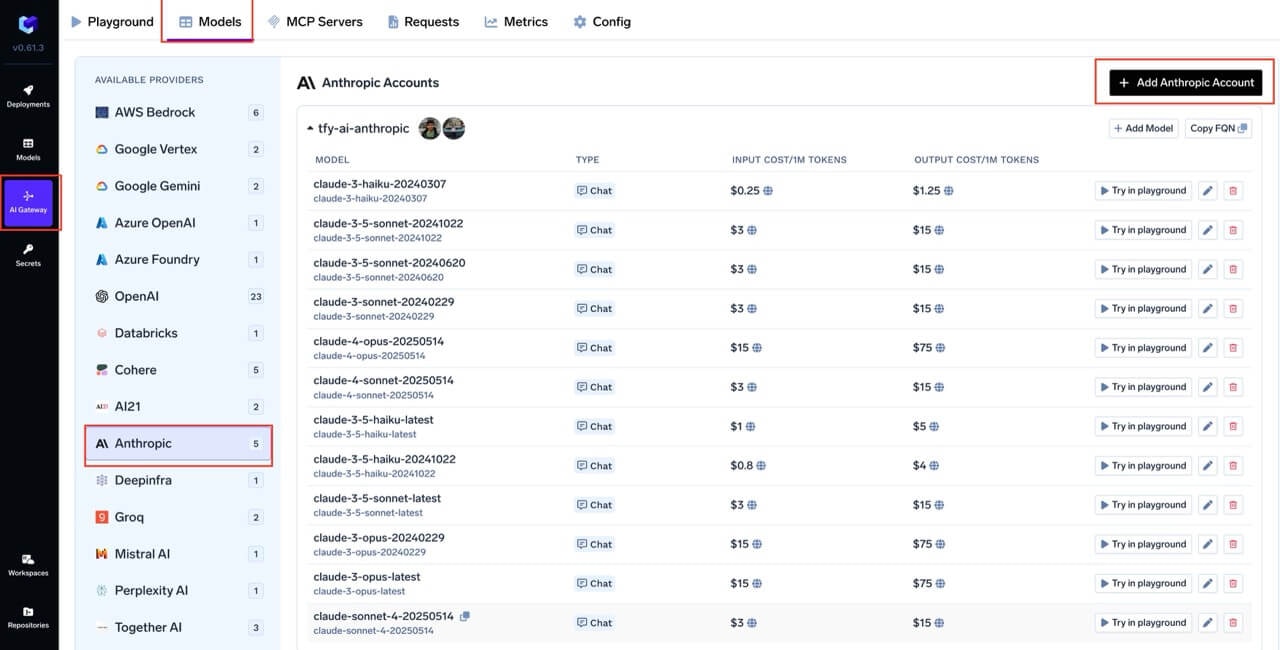Delete the claude-3-opus-20240229 model

pos(1233,544)
